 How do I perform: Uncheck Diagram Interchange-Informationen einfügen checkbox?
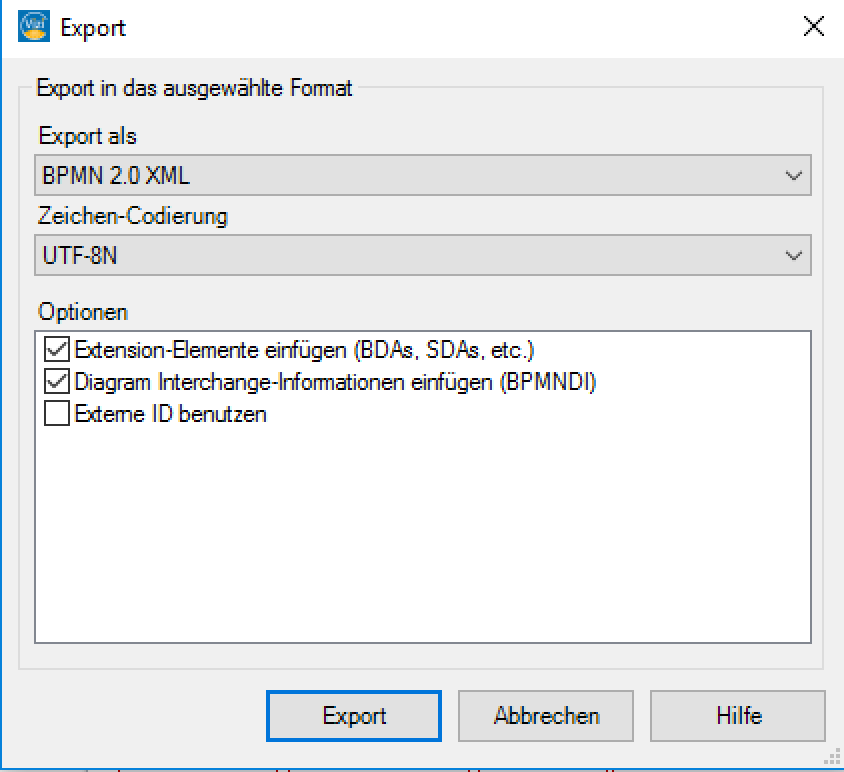point(57,382)
